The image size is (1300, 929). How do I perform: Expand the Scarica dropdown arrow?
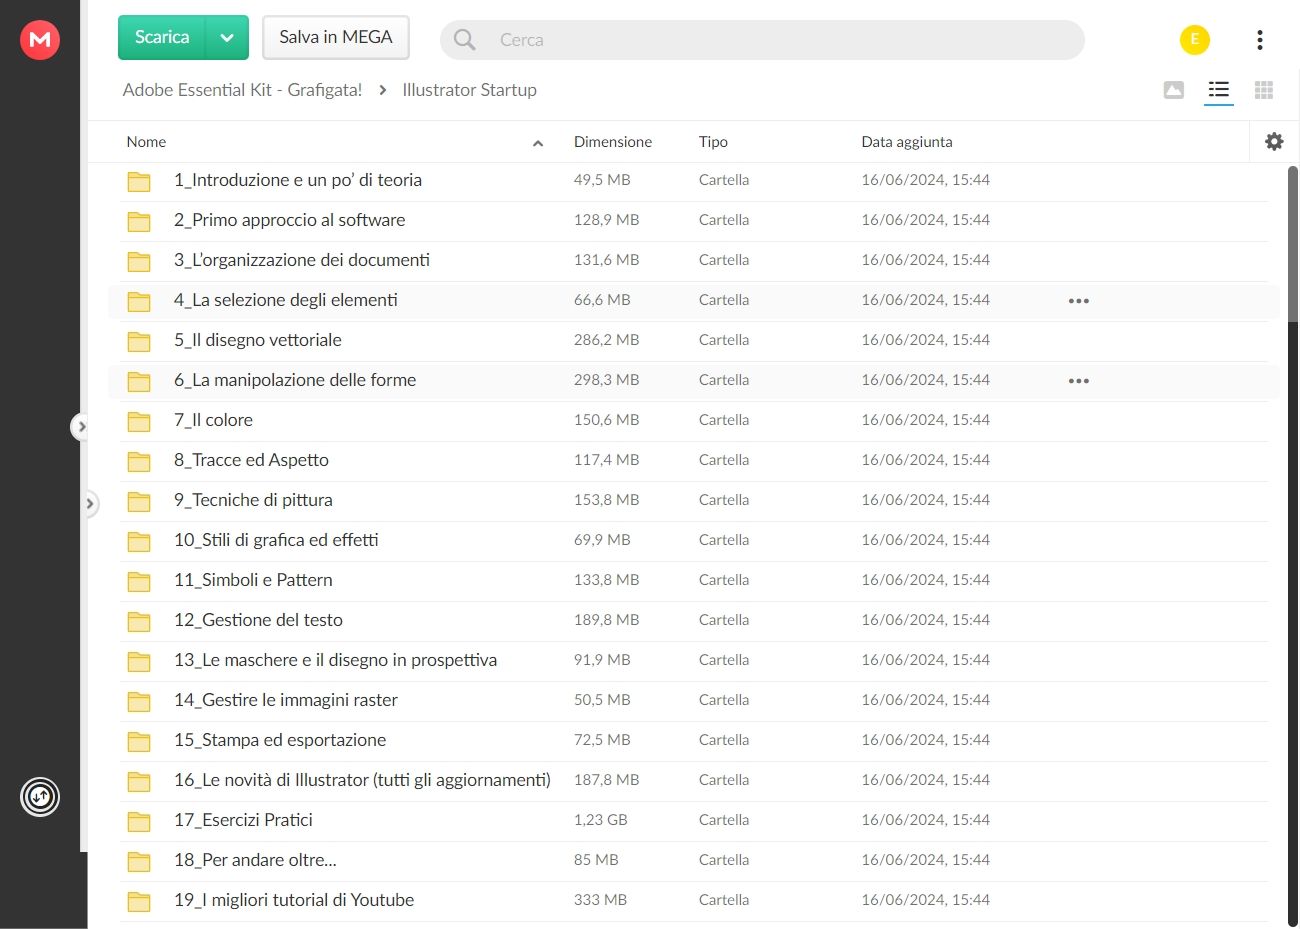(x=227, y=37)
